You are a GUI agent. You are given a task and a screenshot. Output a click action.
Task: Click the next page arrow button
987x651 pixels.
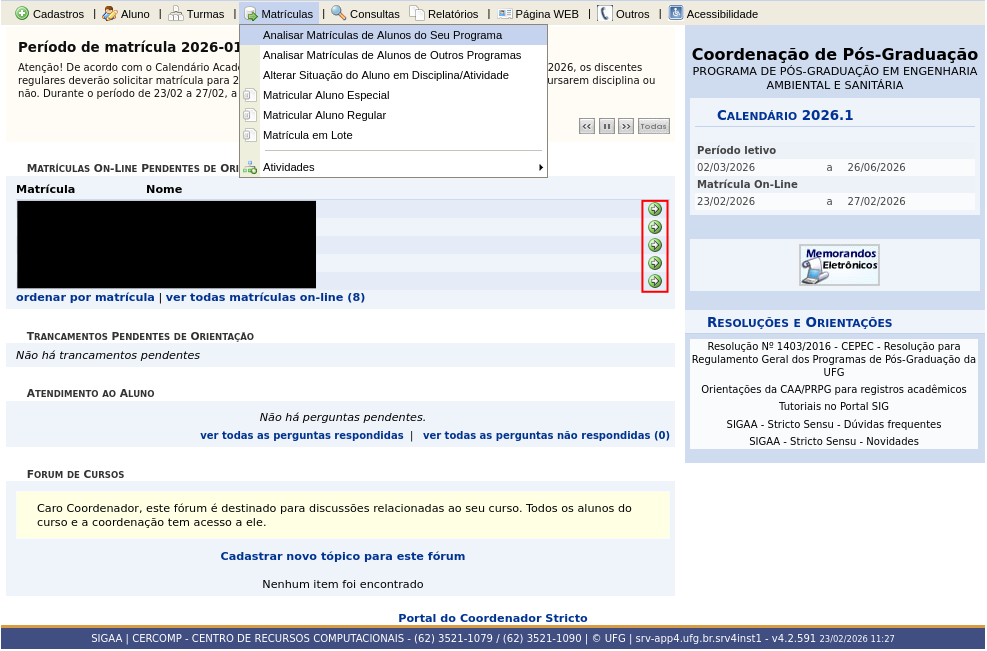[625, 126]
